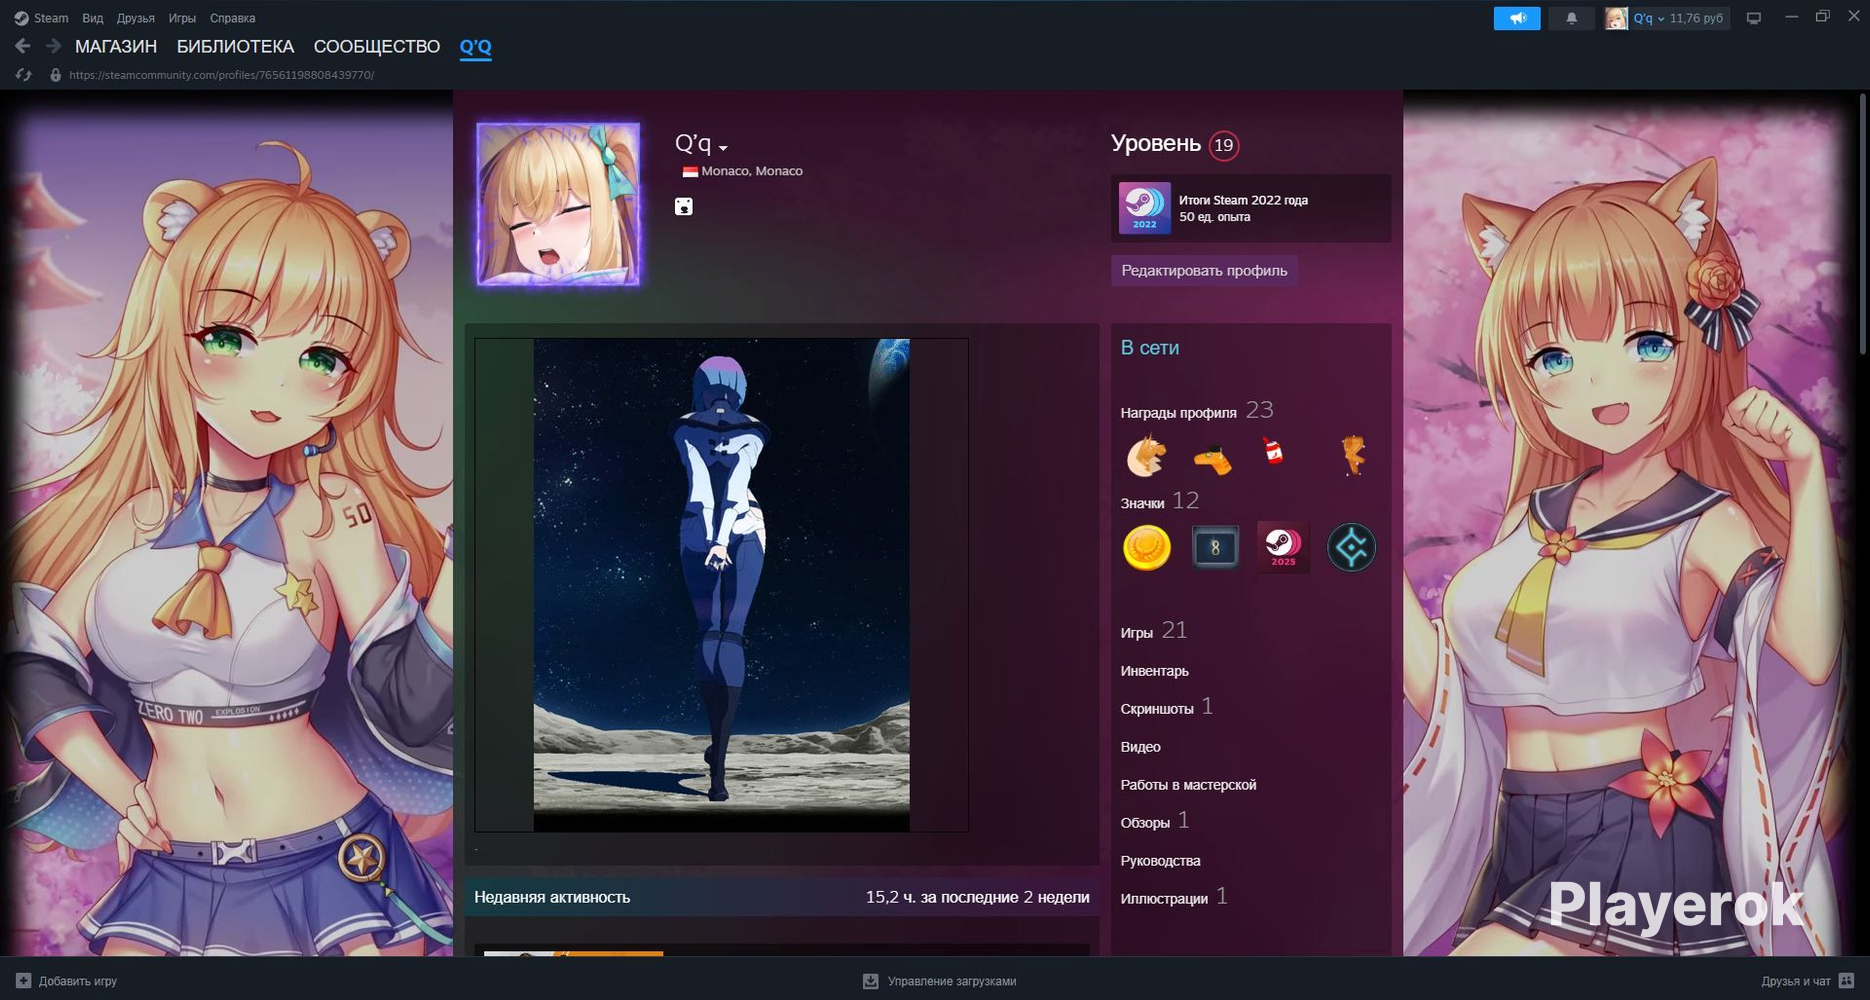The image size is (1870, 1000).
Task: Click the Monaco flag icon
Action: click(690, 172)
